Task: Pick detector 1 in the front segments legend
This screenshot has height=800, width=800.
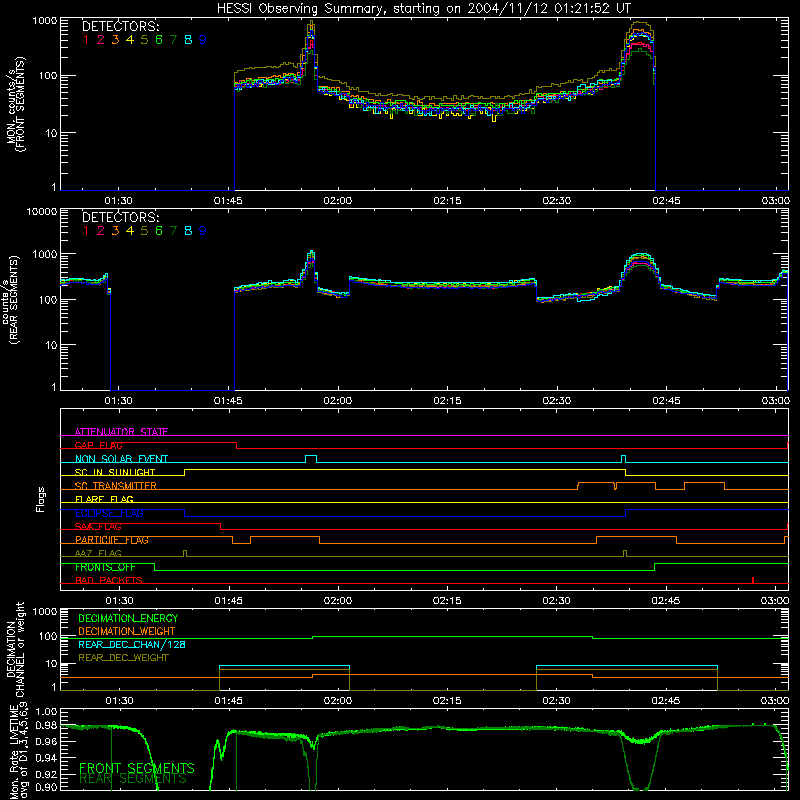Action: [x=86, y=40]
